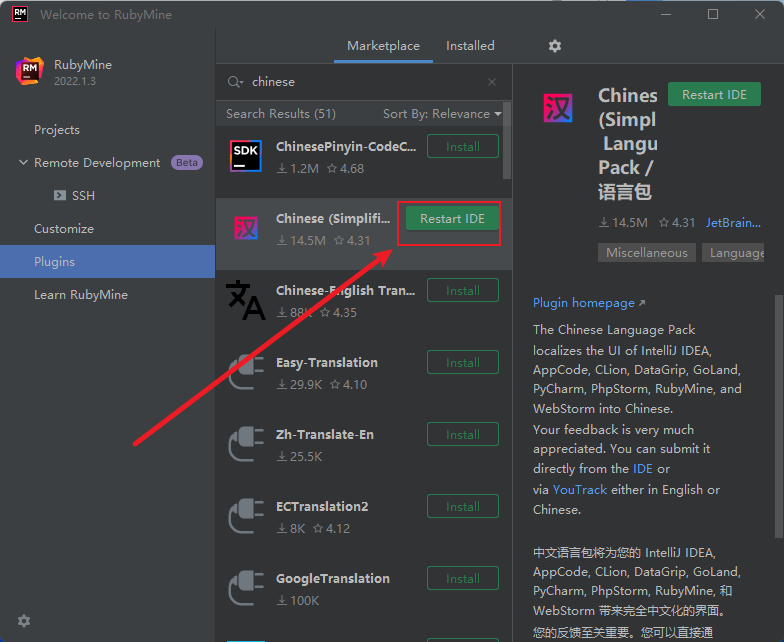Open Learn RubyMine in the sidebar
The height and width of the screenshot is (642, 784).
click(81, 295)
